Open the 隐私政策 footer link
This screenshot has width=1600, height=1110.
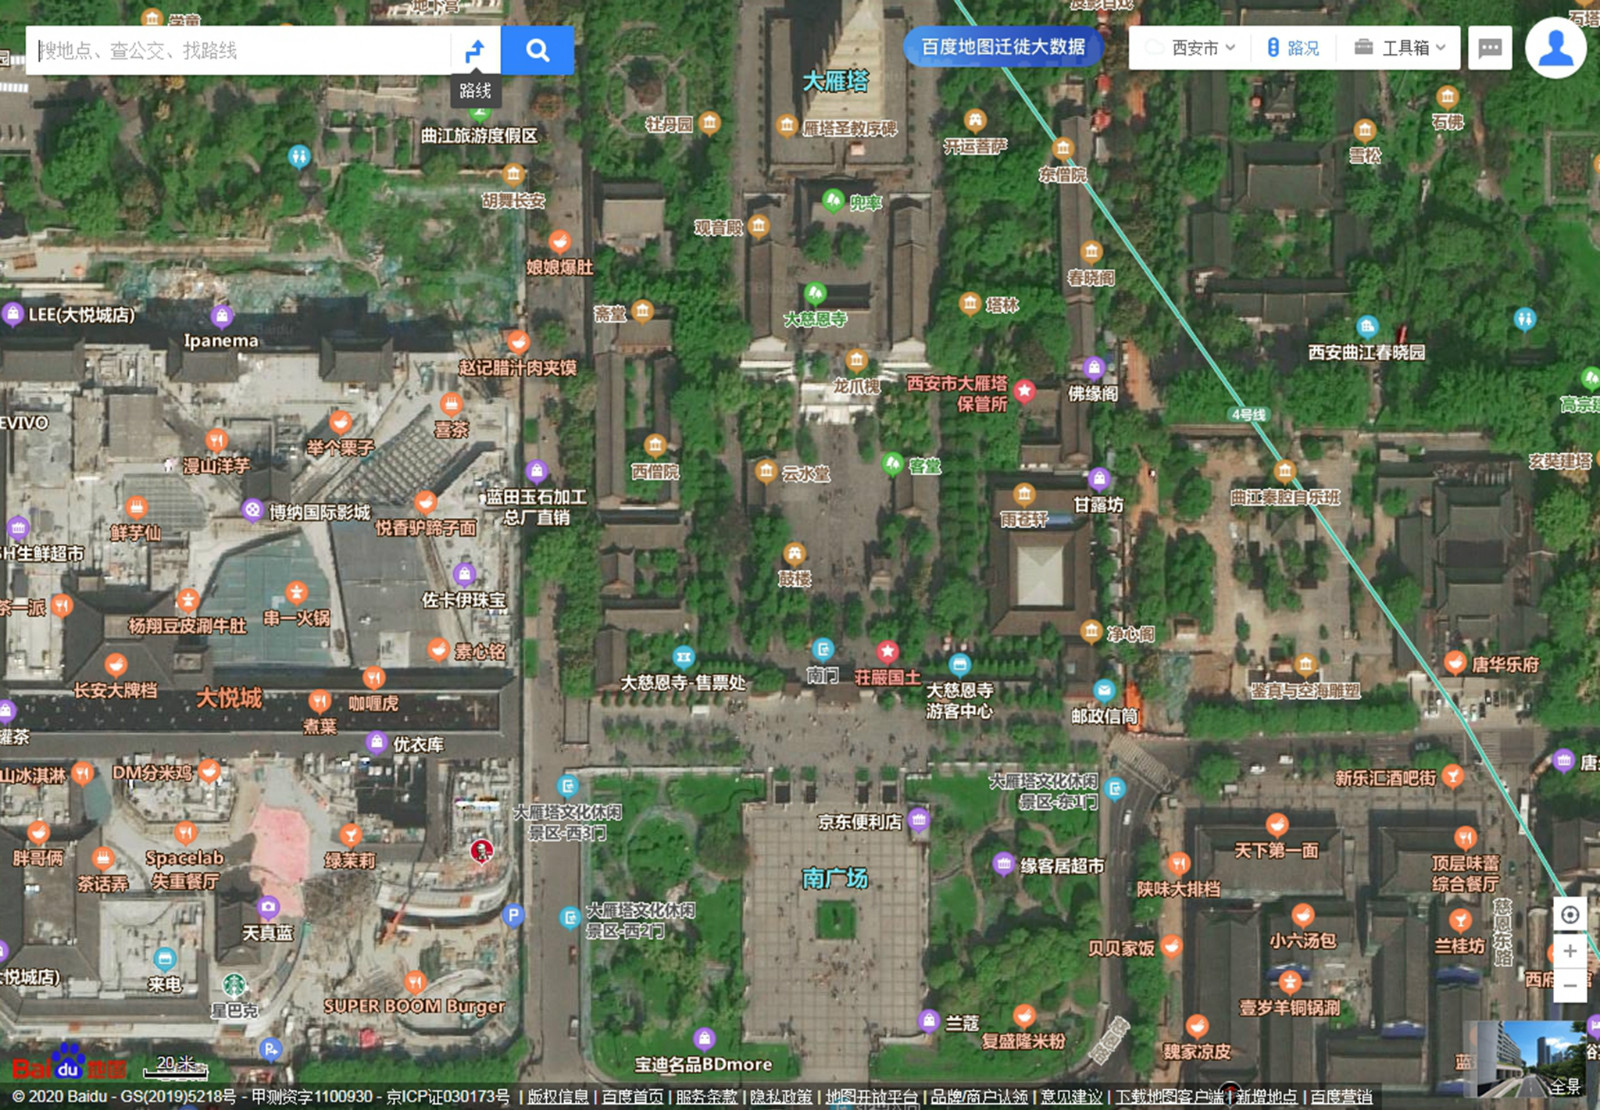coord(781,1097)
